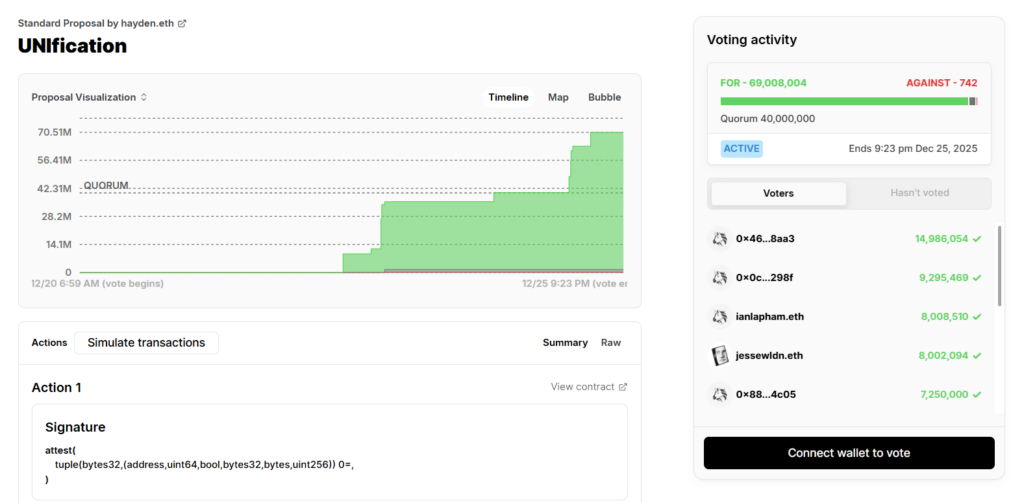
Task: Select the Map visualization tab
Action: coord(558,98)
